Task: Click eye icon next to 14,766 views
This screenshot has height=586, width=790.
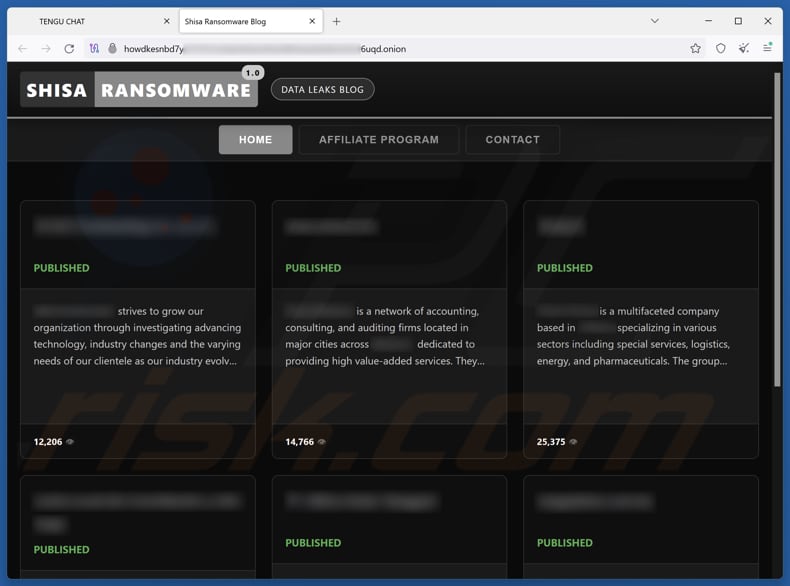Action: pyautogui.click(x=322, y=442)
